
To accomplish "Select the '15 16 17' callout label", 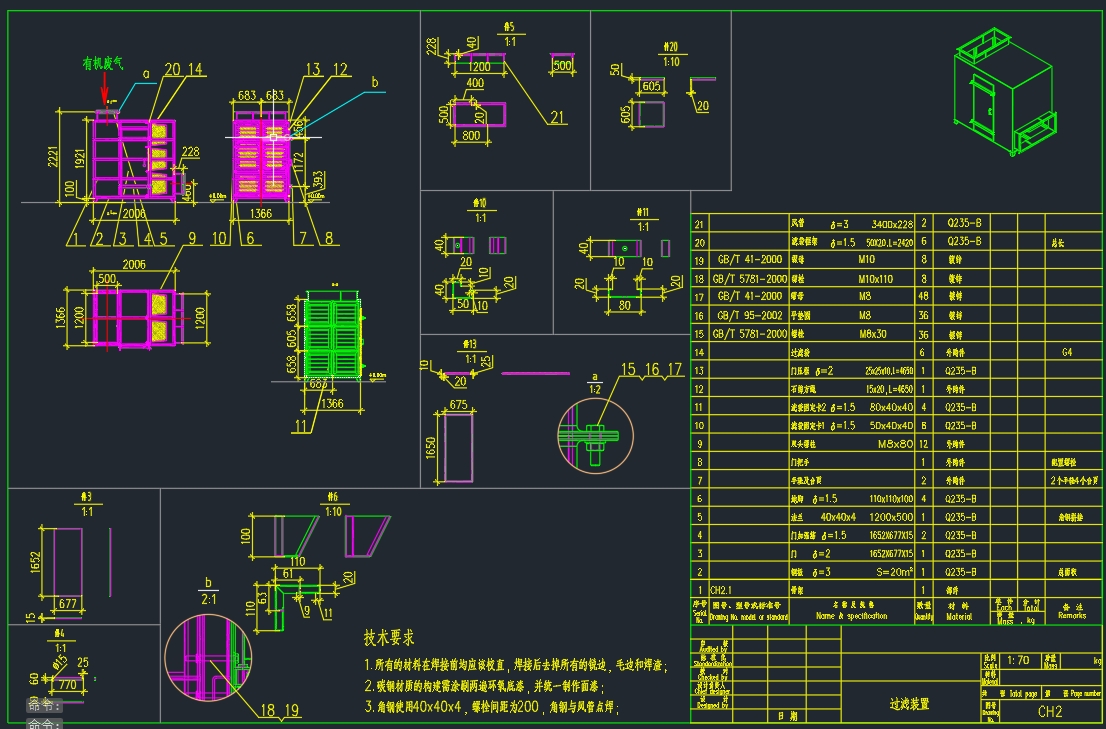I will point(652,369).
